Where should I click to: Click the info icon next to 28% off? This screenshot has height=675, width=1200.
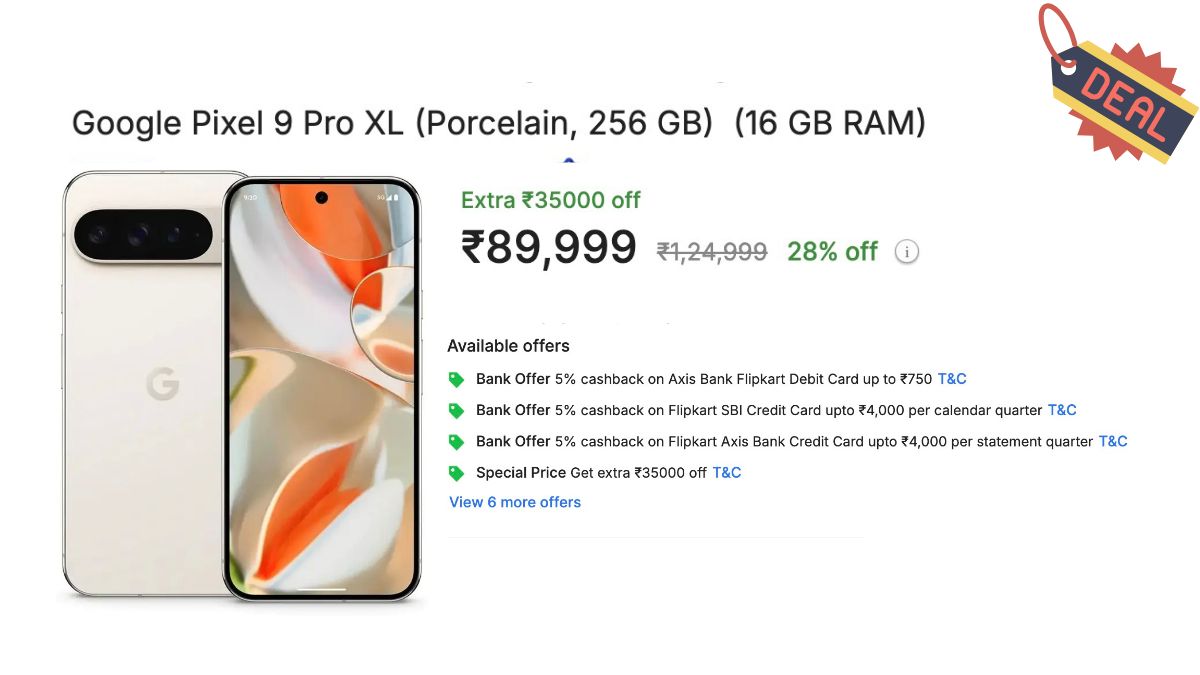906,251
